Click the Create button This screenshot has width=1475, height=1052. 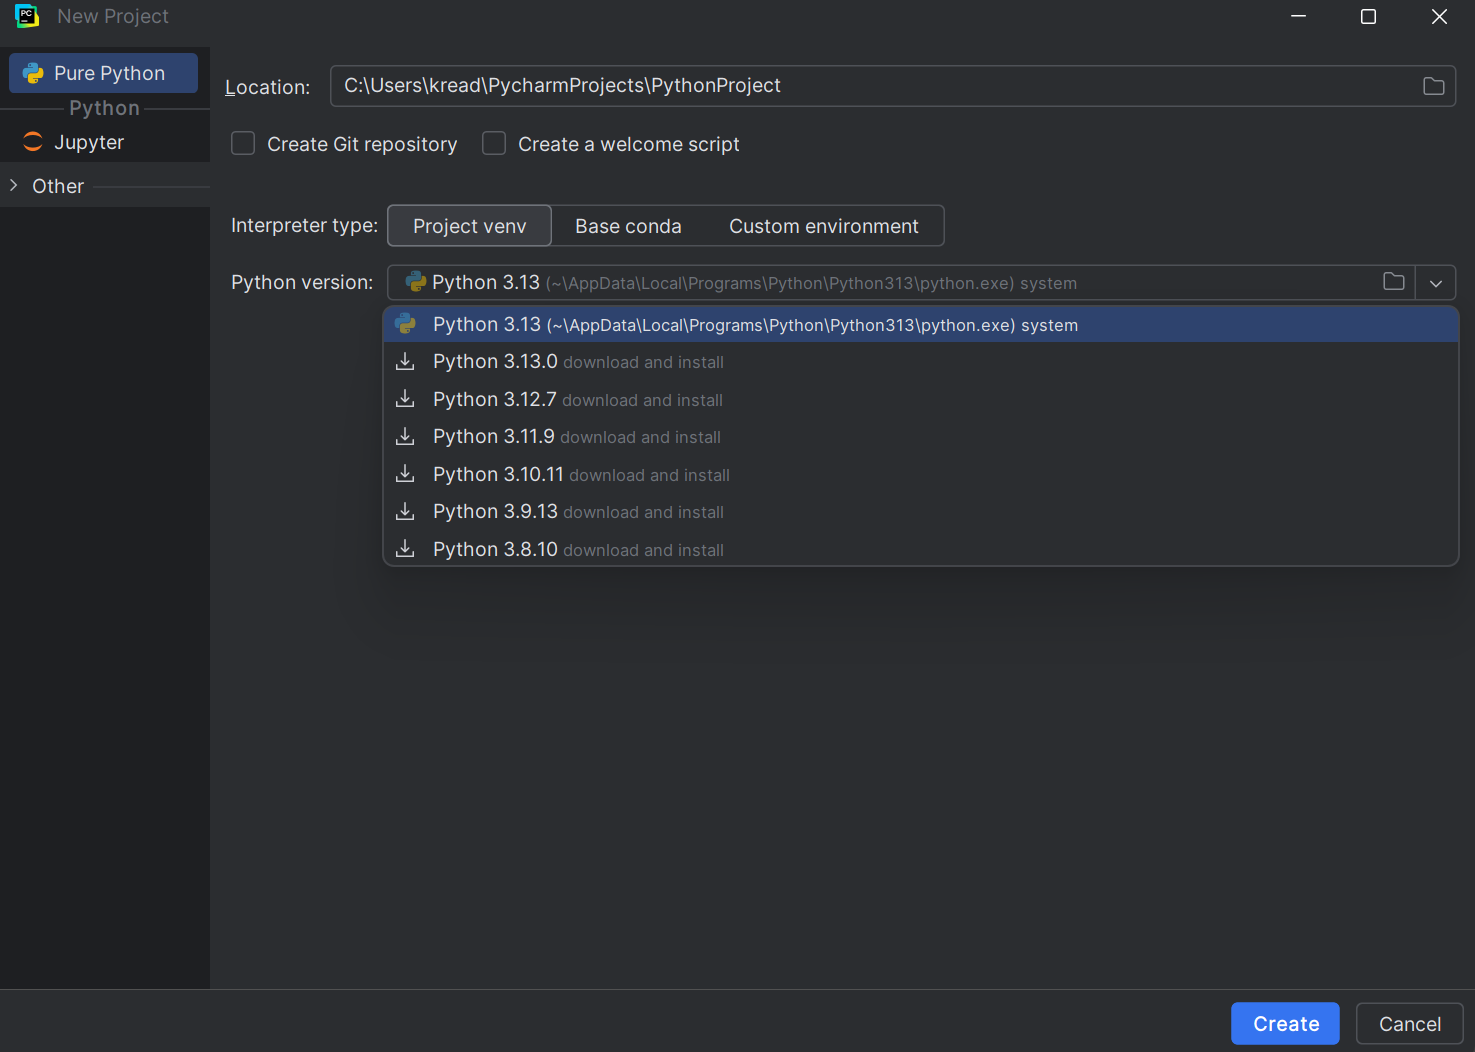(x=1285, y=1023)
